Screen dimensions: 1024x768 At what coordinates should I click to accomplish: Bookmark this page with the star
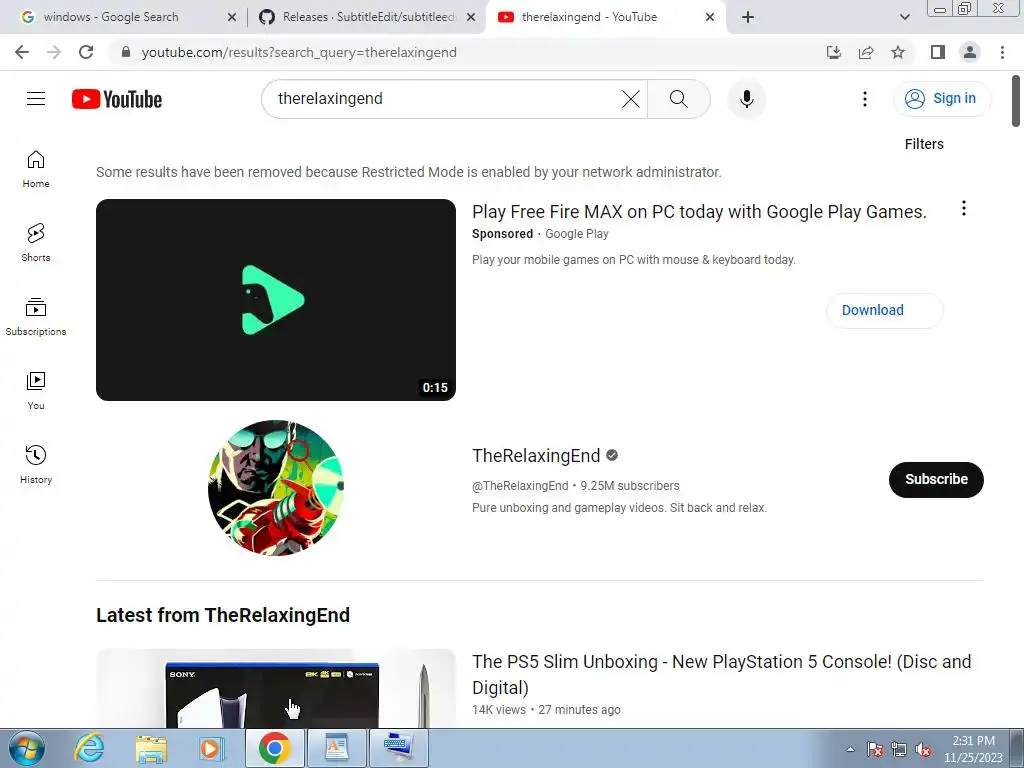pyautogui.click(x=898, y=52)
